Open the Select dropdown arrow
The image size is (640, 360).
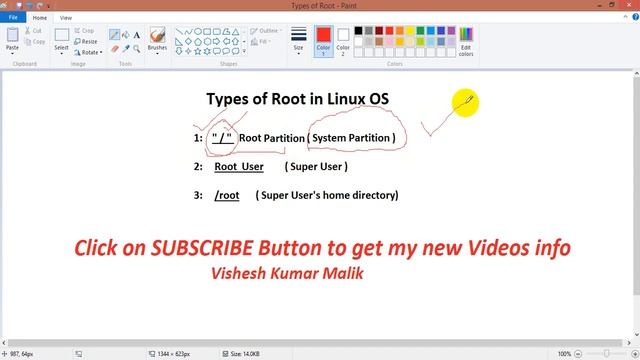pyautogui.click(x=61, y=54)
